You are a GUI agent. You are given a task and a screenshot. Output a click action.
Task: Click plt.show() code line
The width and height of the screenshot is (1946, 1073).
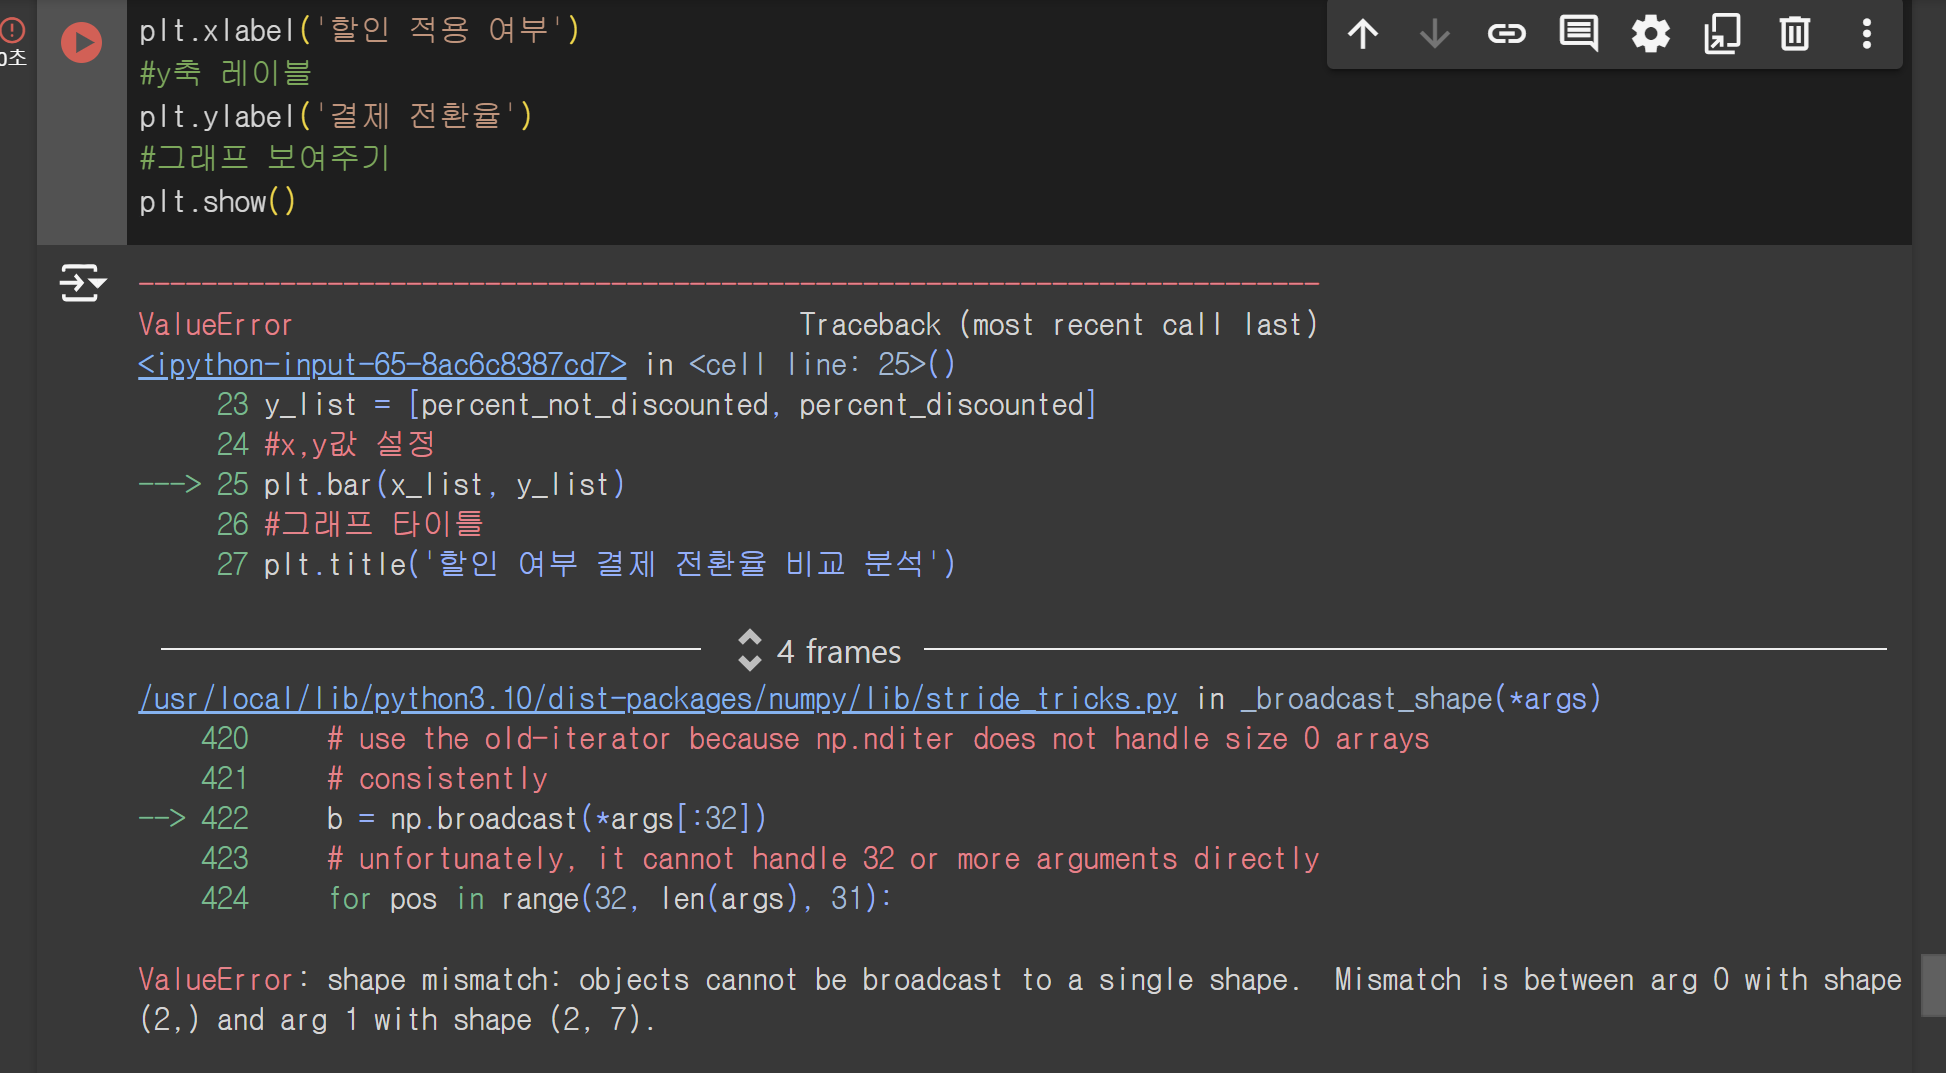point(218,202)
